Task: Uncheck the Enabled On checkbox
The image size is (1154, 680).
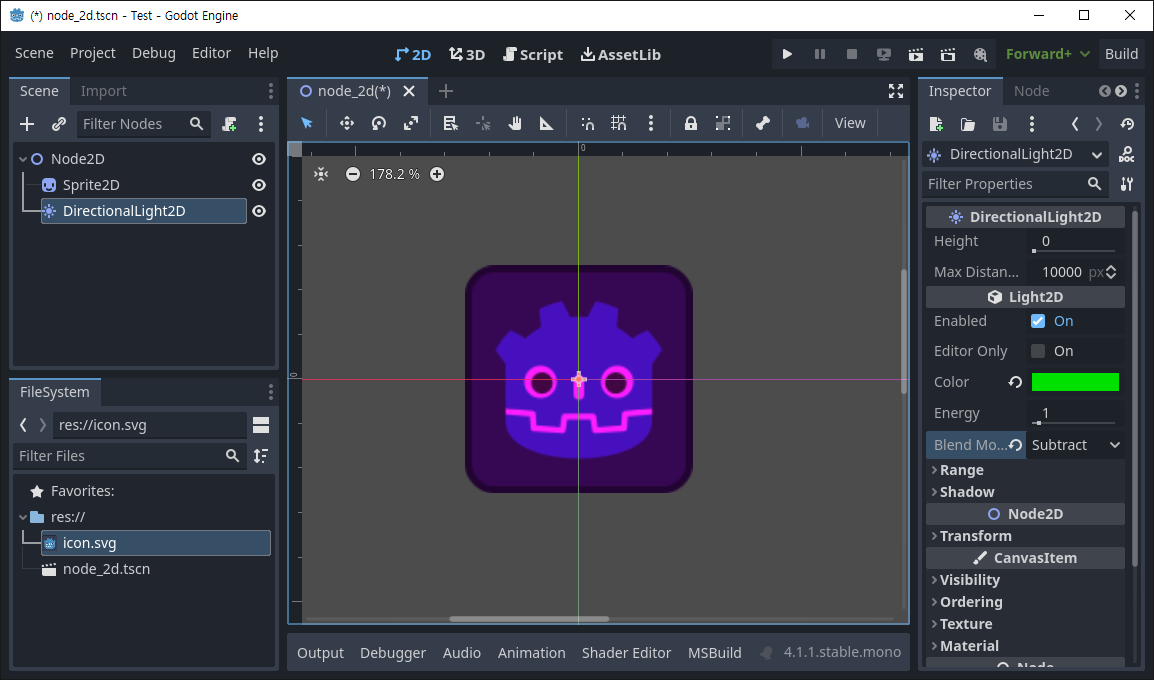Action: (1038, 321)
